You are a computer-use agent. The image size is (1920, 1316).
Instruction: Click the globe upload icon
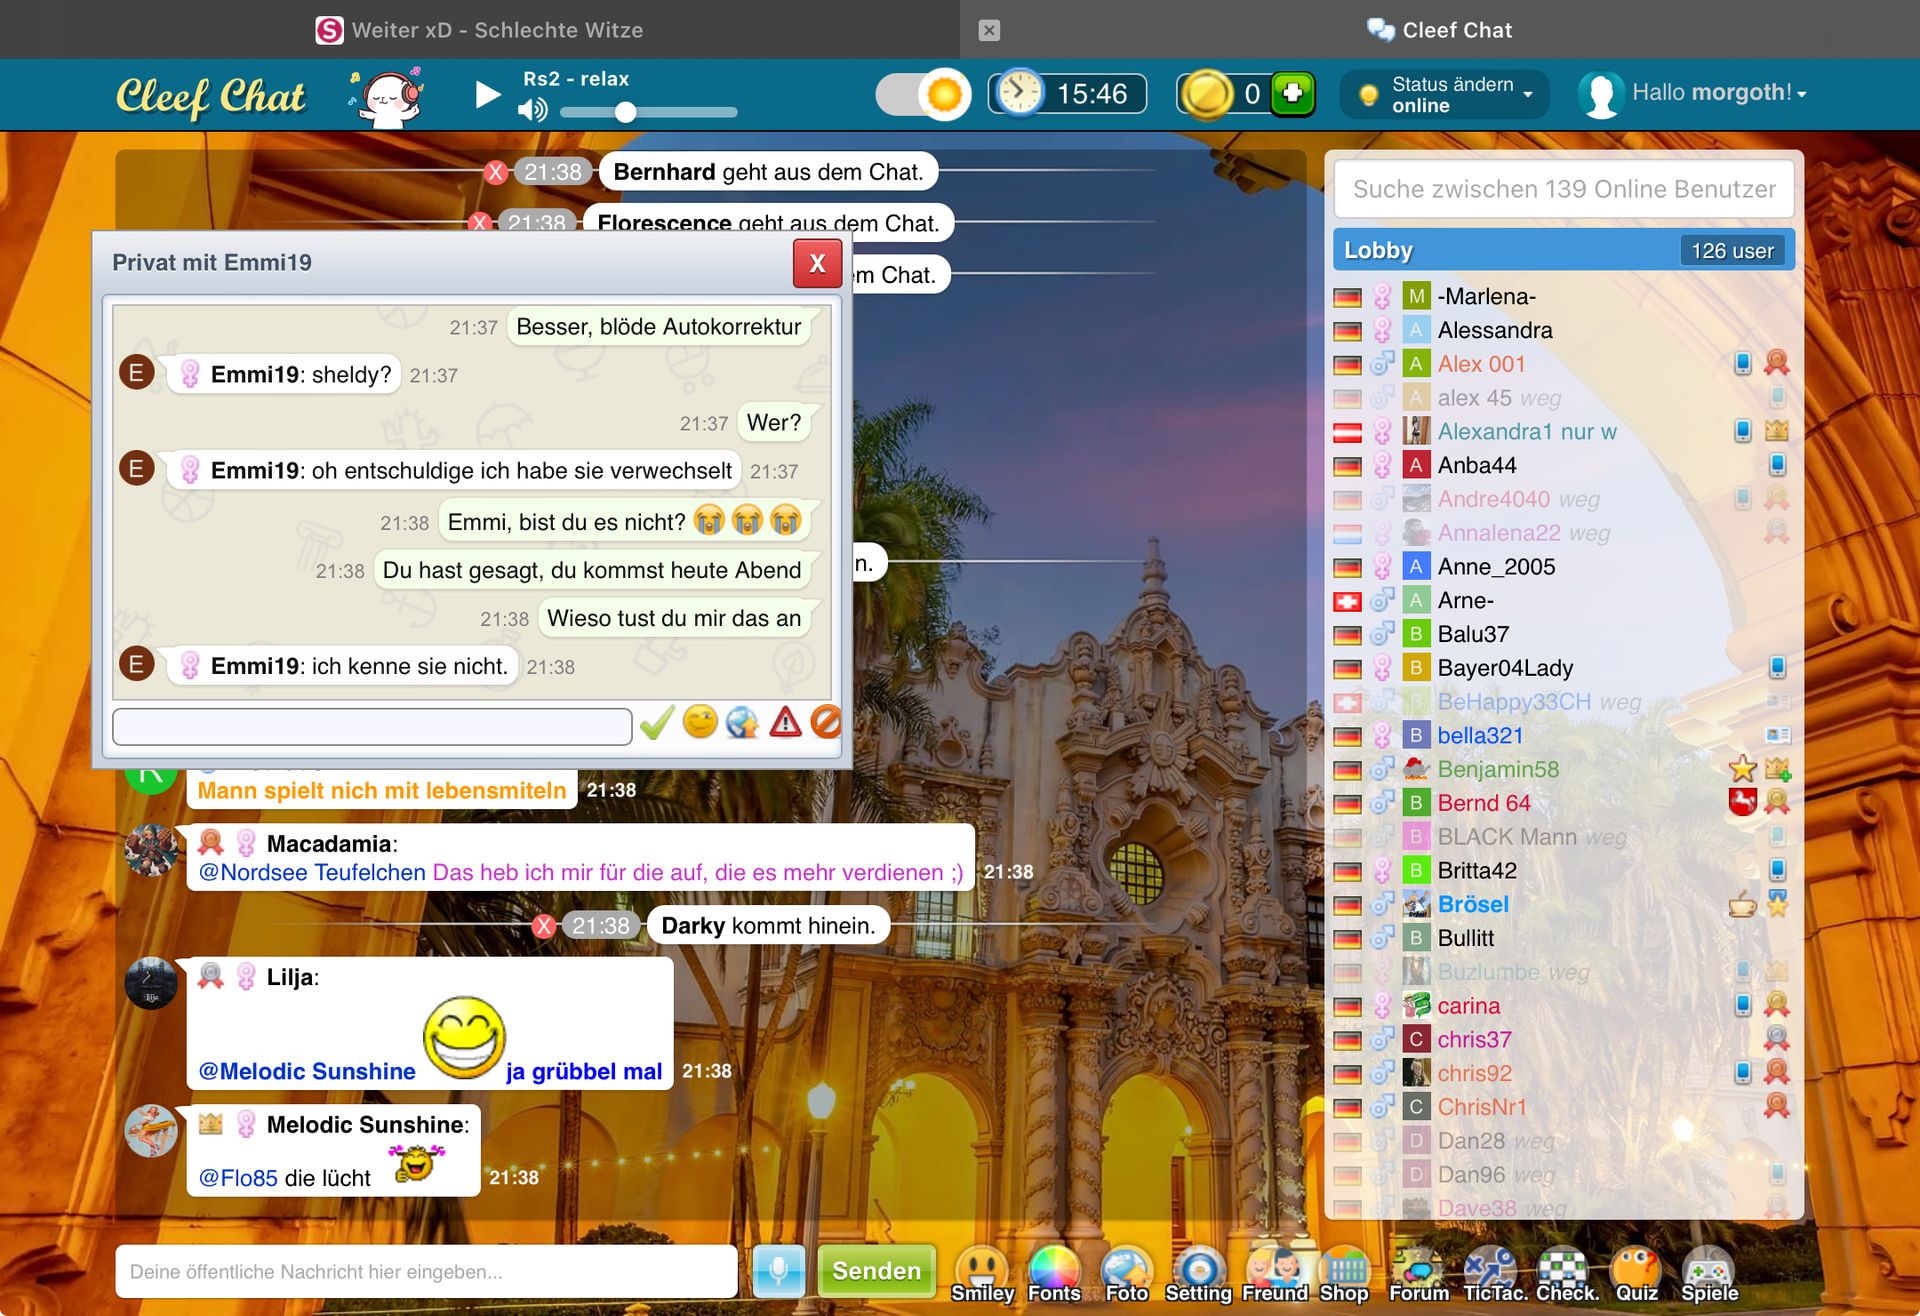742,722
